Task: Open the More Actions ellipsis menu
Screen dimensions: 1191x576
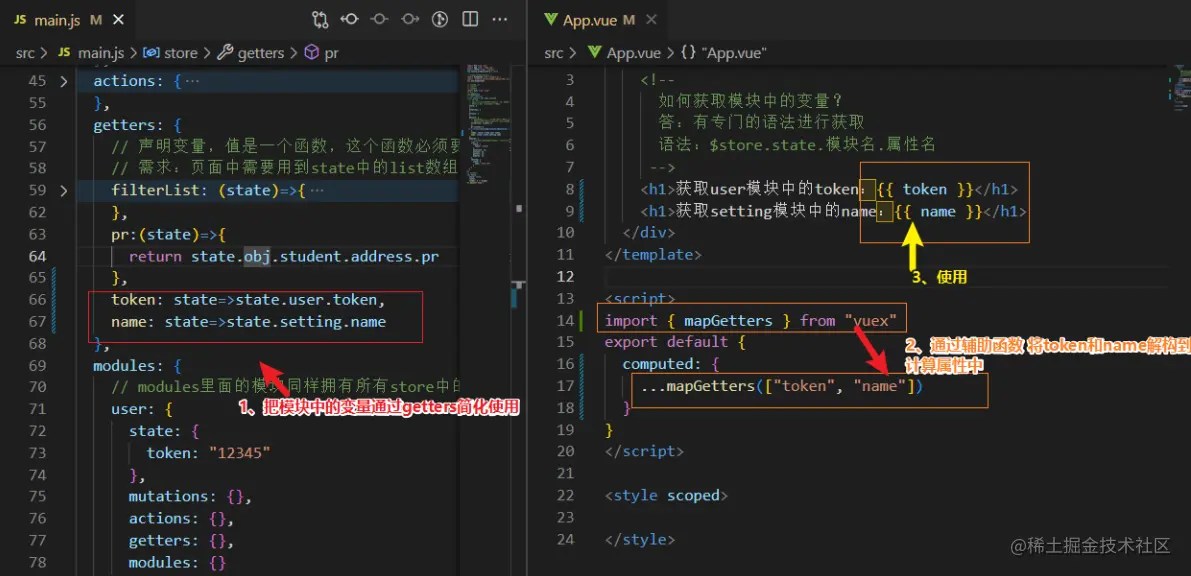Action: point(499,20)
